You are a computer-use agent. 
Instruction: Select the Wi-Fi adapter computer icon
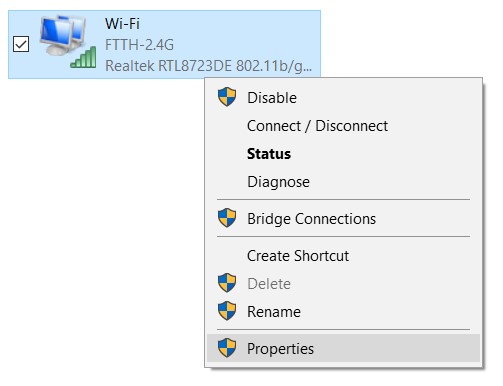click(x=63, y=35)
